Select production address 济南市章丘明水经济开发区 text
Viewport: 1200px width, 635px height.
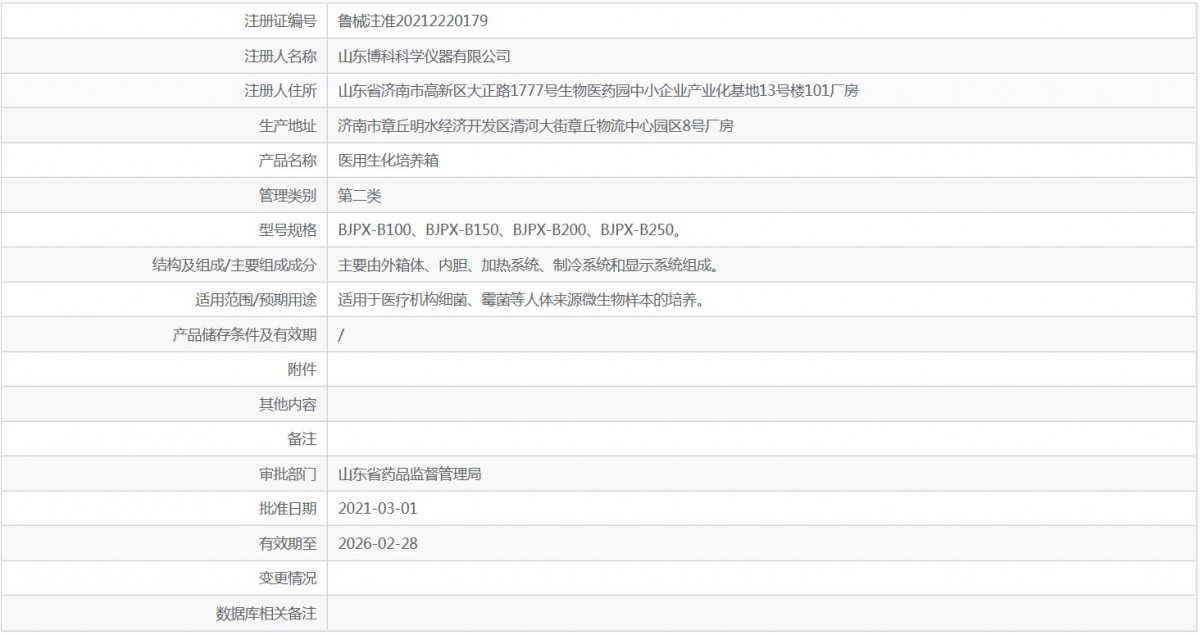537,125
